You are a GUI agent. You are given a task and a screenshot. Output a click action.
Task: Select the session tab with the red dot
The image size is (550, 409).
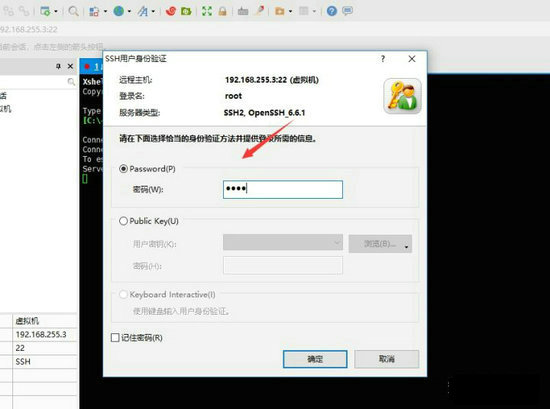(x=92, y=67)
